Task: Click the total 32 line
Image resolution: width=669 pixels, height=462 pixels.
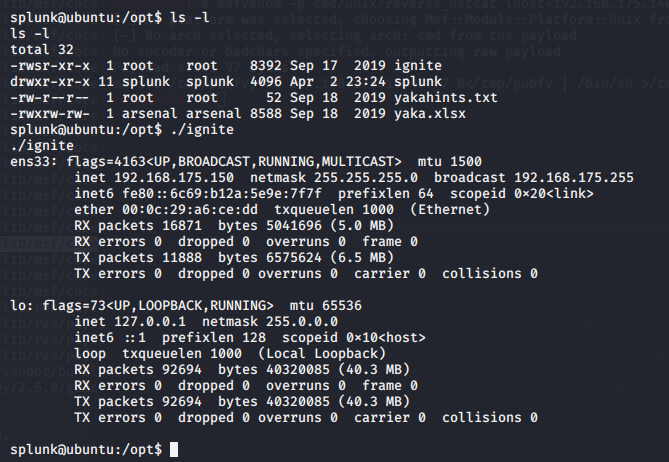Action: [x=42, y=50]
